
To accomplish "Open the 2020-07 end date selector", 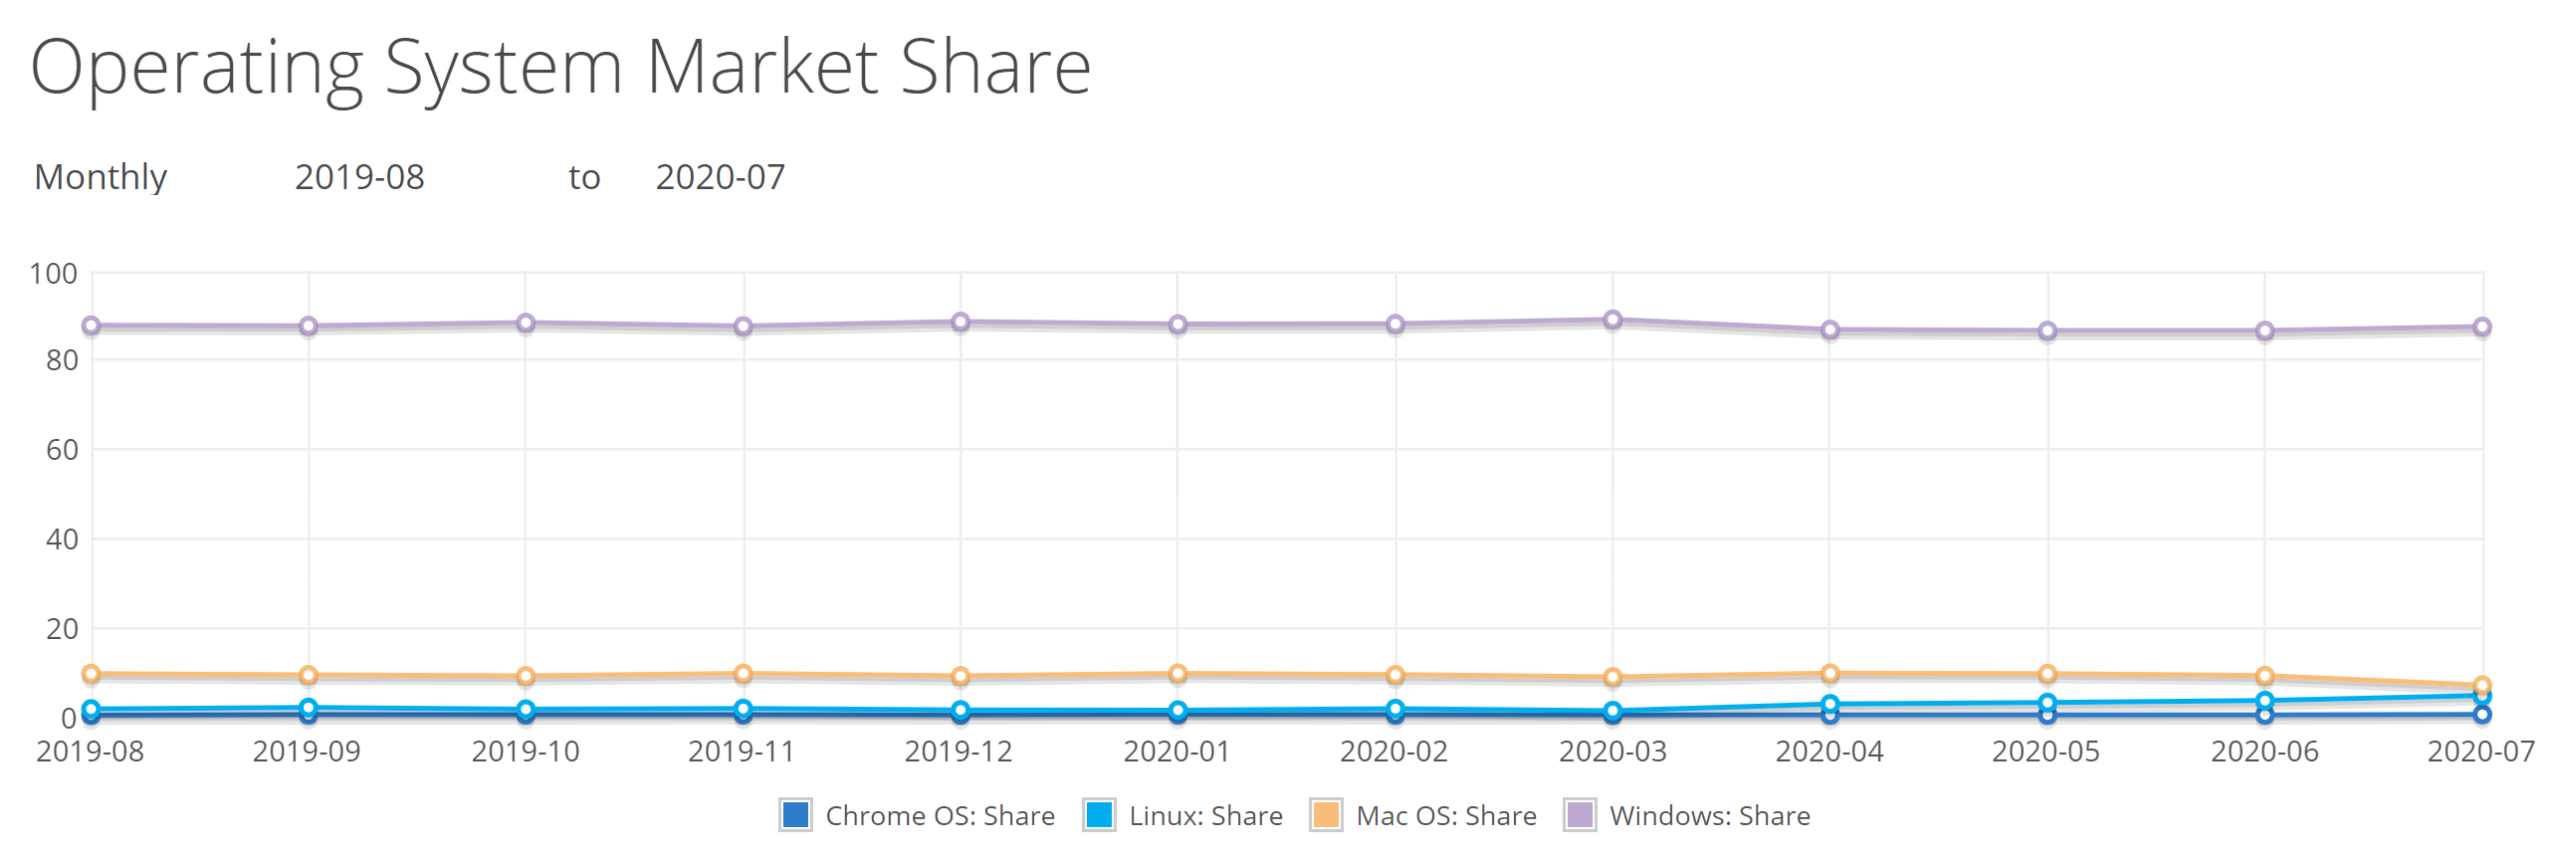I will pos(720,177).
